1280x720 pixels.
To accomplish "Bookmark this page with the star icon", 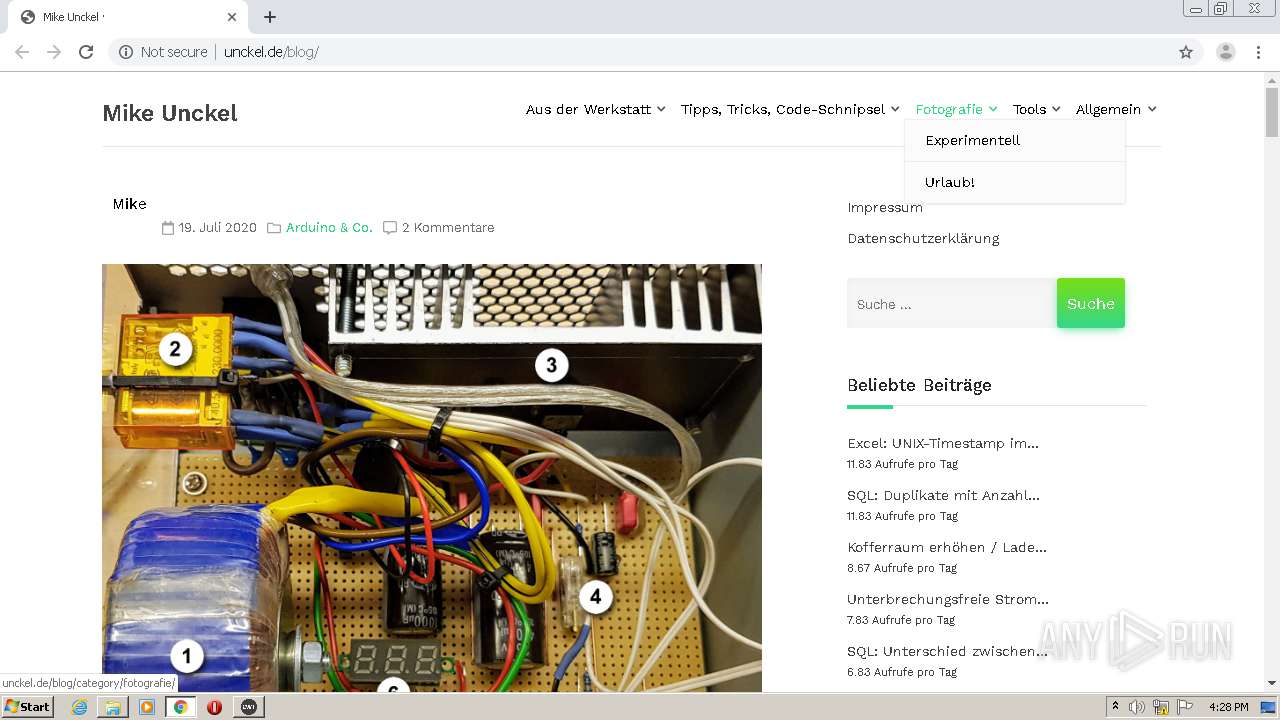I will (x=1186, y=52).
